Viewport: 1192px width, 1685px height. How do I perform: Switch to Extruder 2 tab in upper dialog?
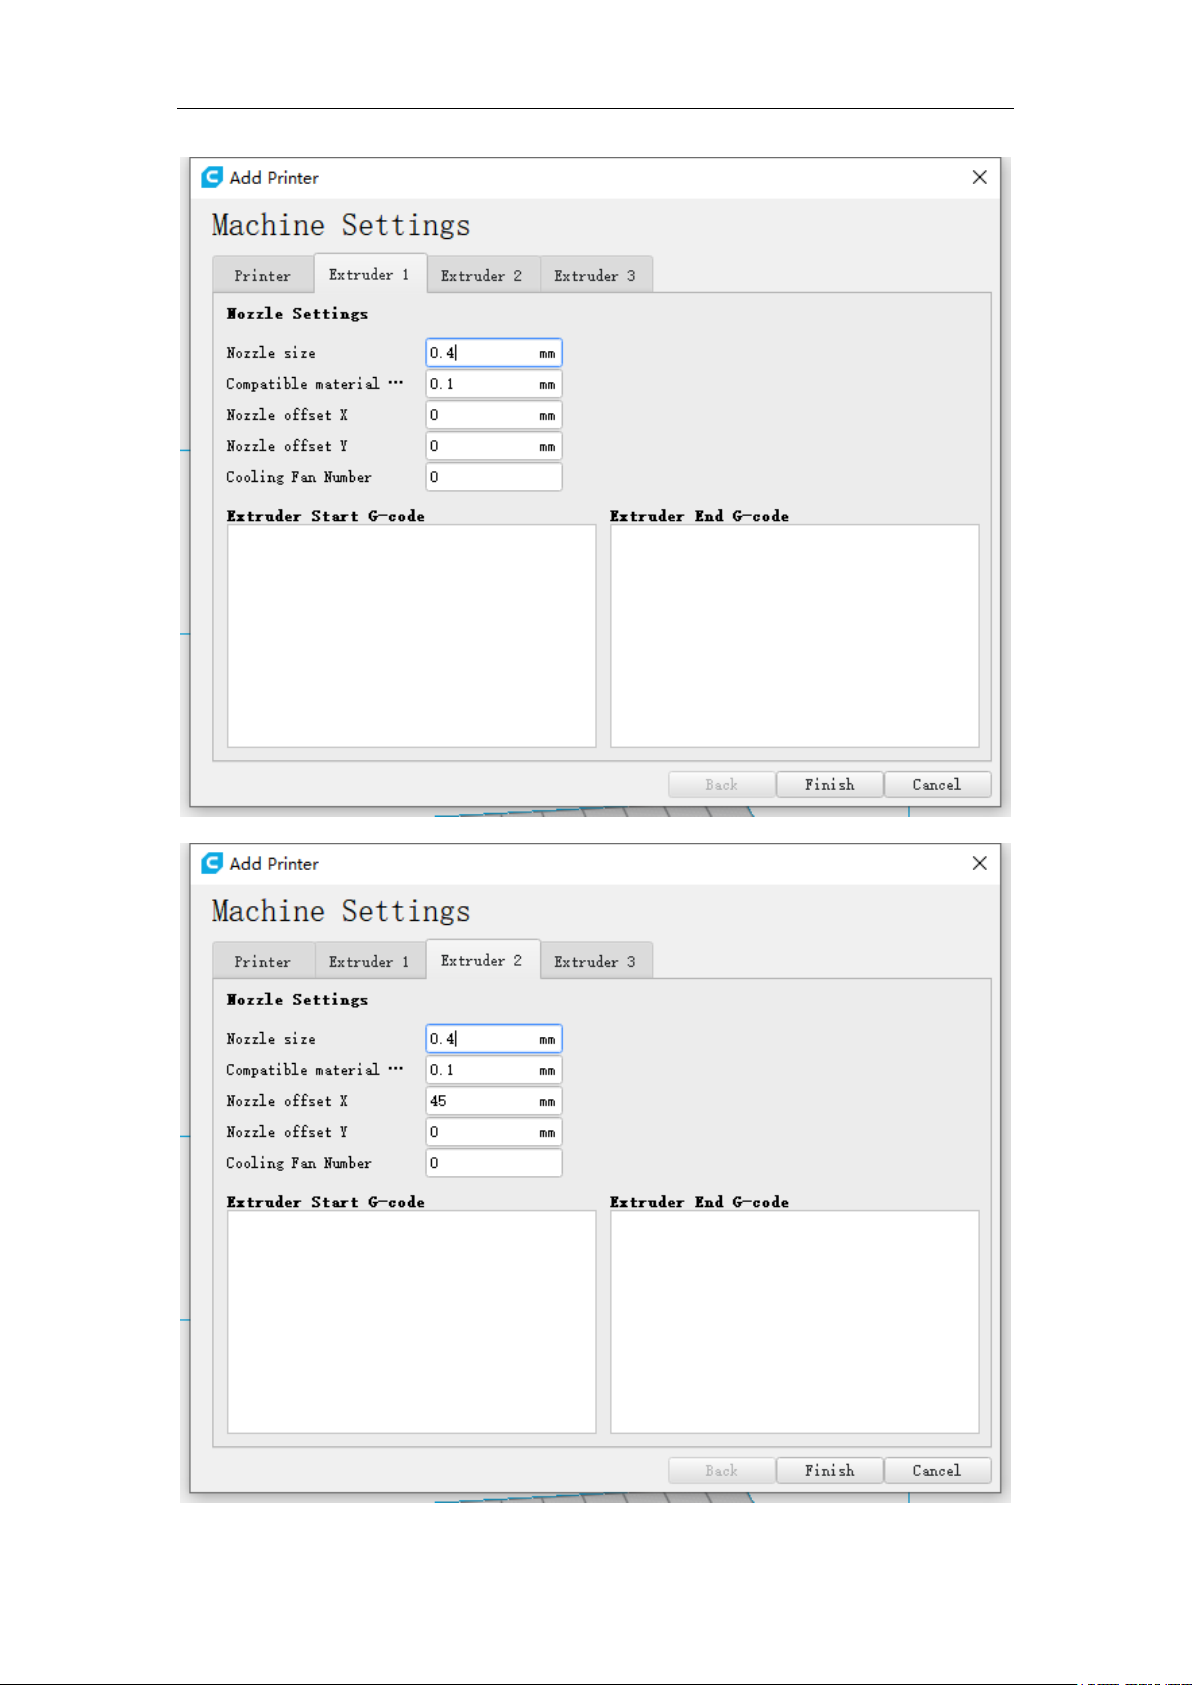click(x=483, y=275)
